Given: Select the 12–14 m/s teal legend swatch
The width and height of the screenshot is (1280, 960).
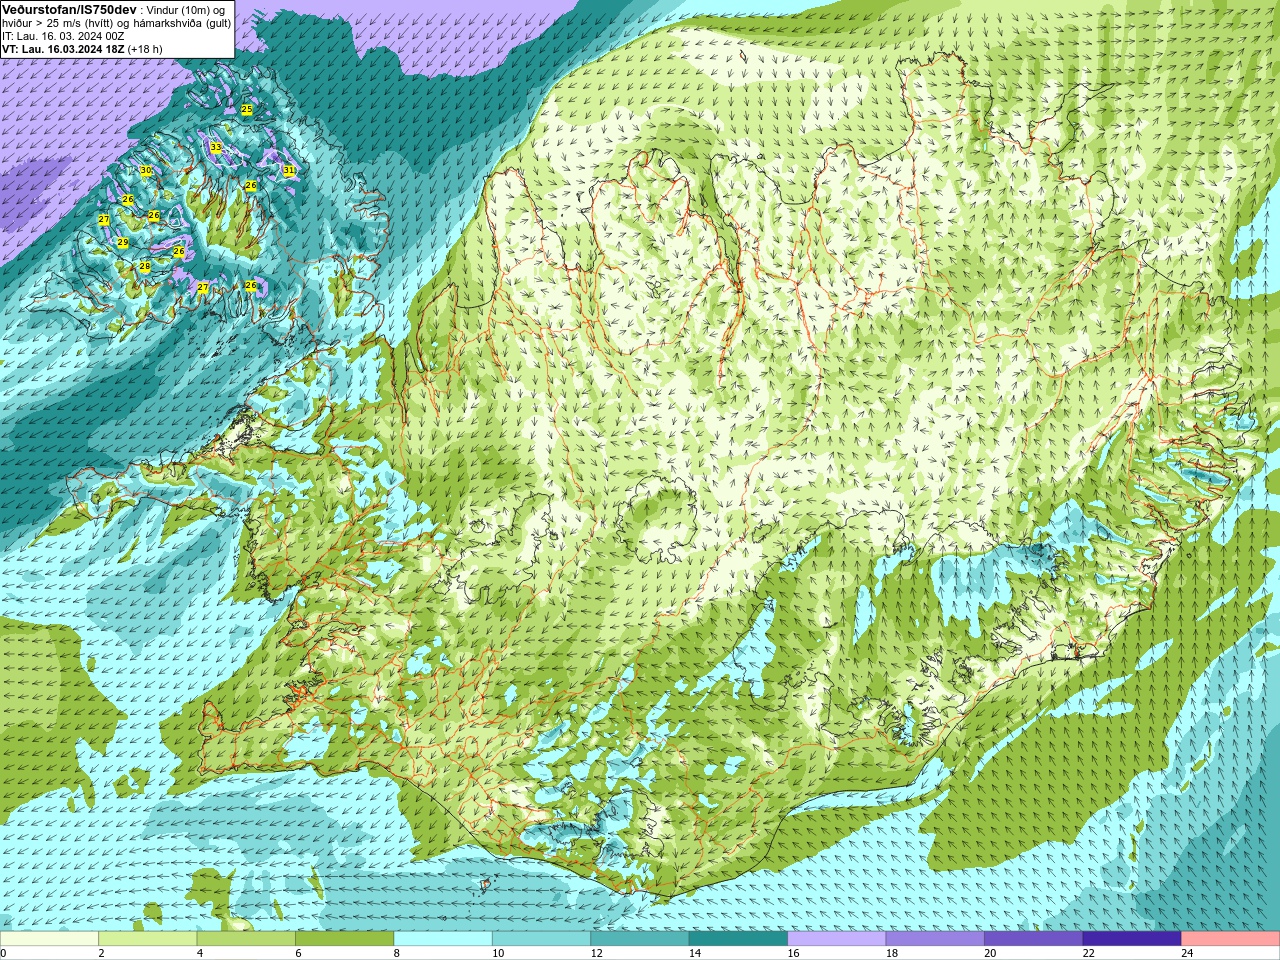Looking at the screenshot, I should (640, 939).
